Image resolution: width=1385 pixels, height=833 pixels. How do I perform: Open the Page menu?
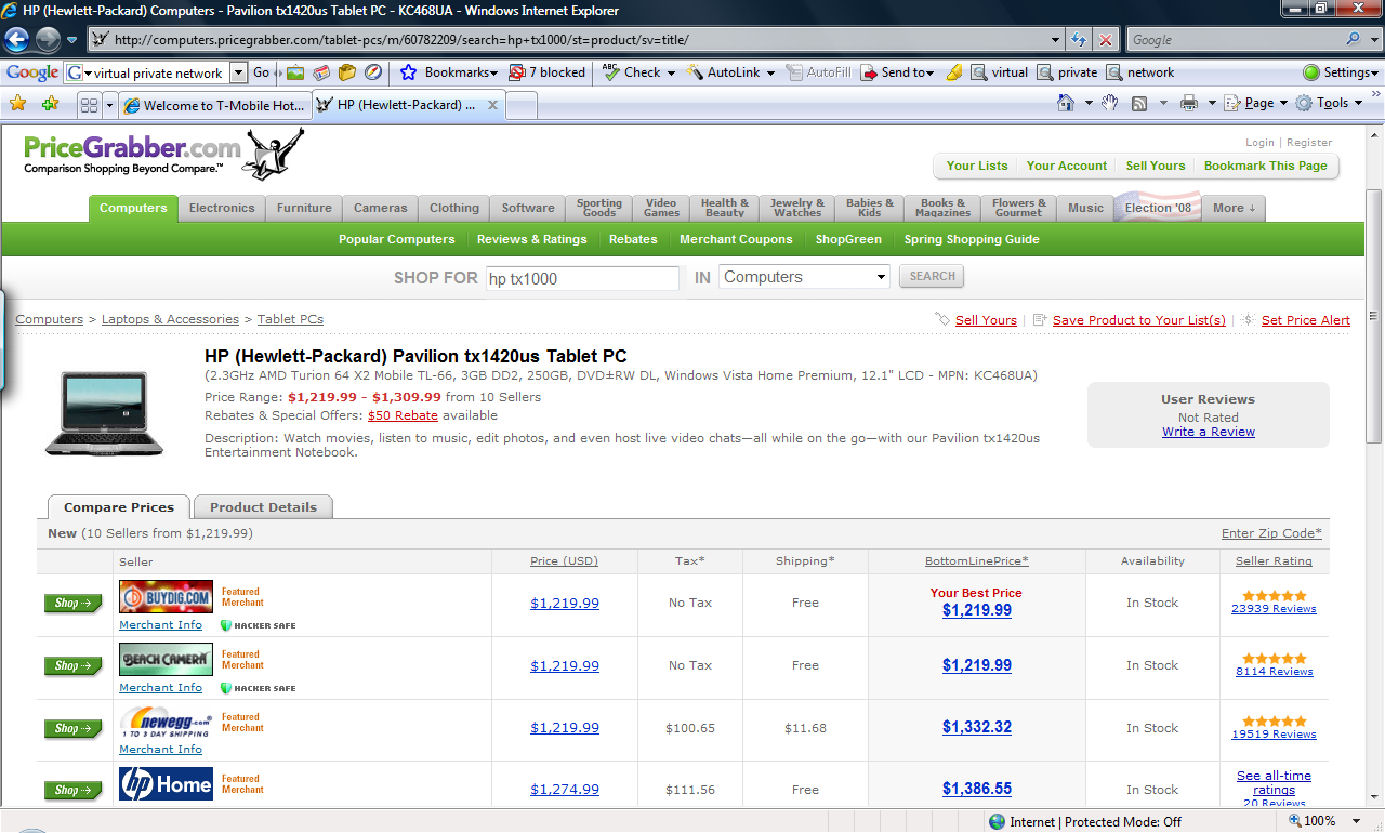1257,103
